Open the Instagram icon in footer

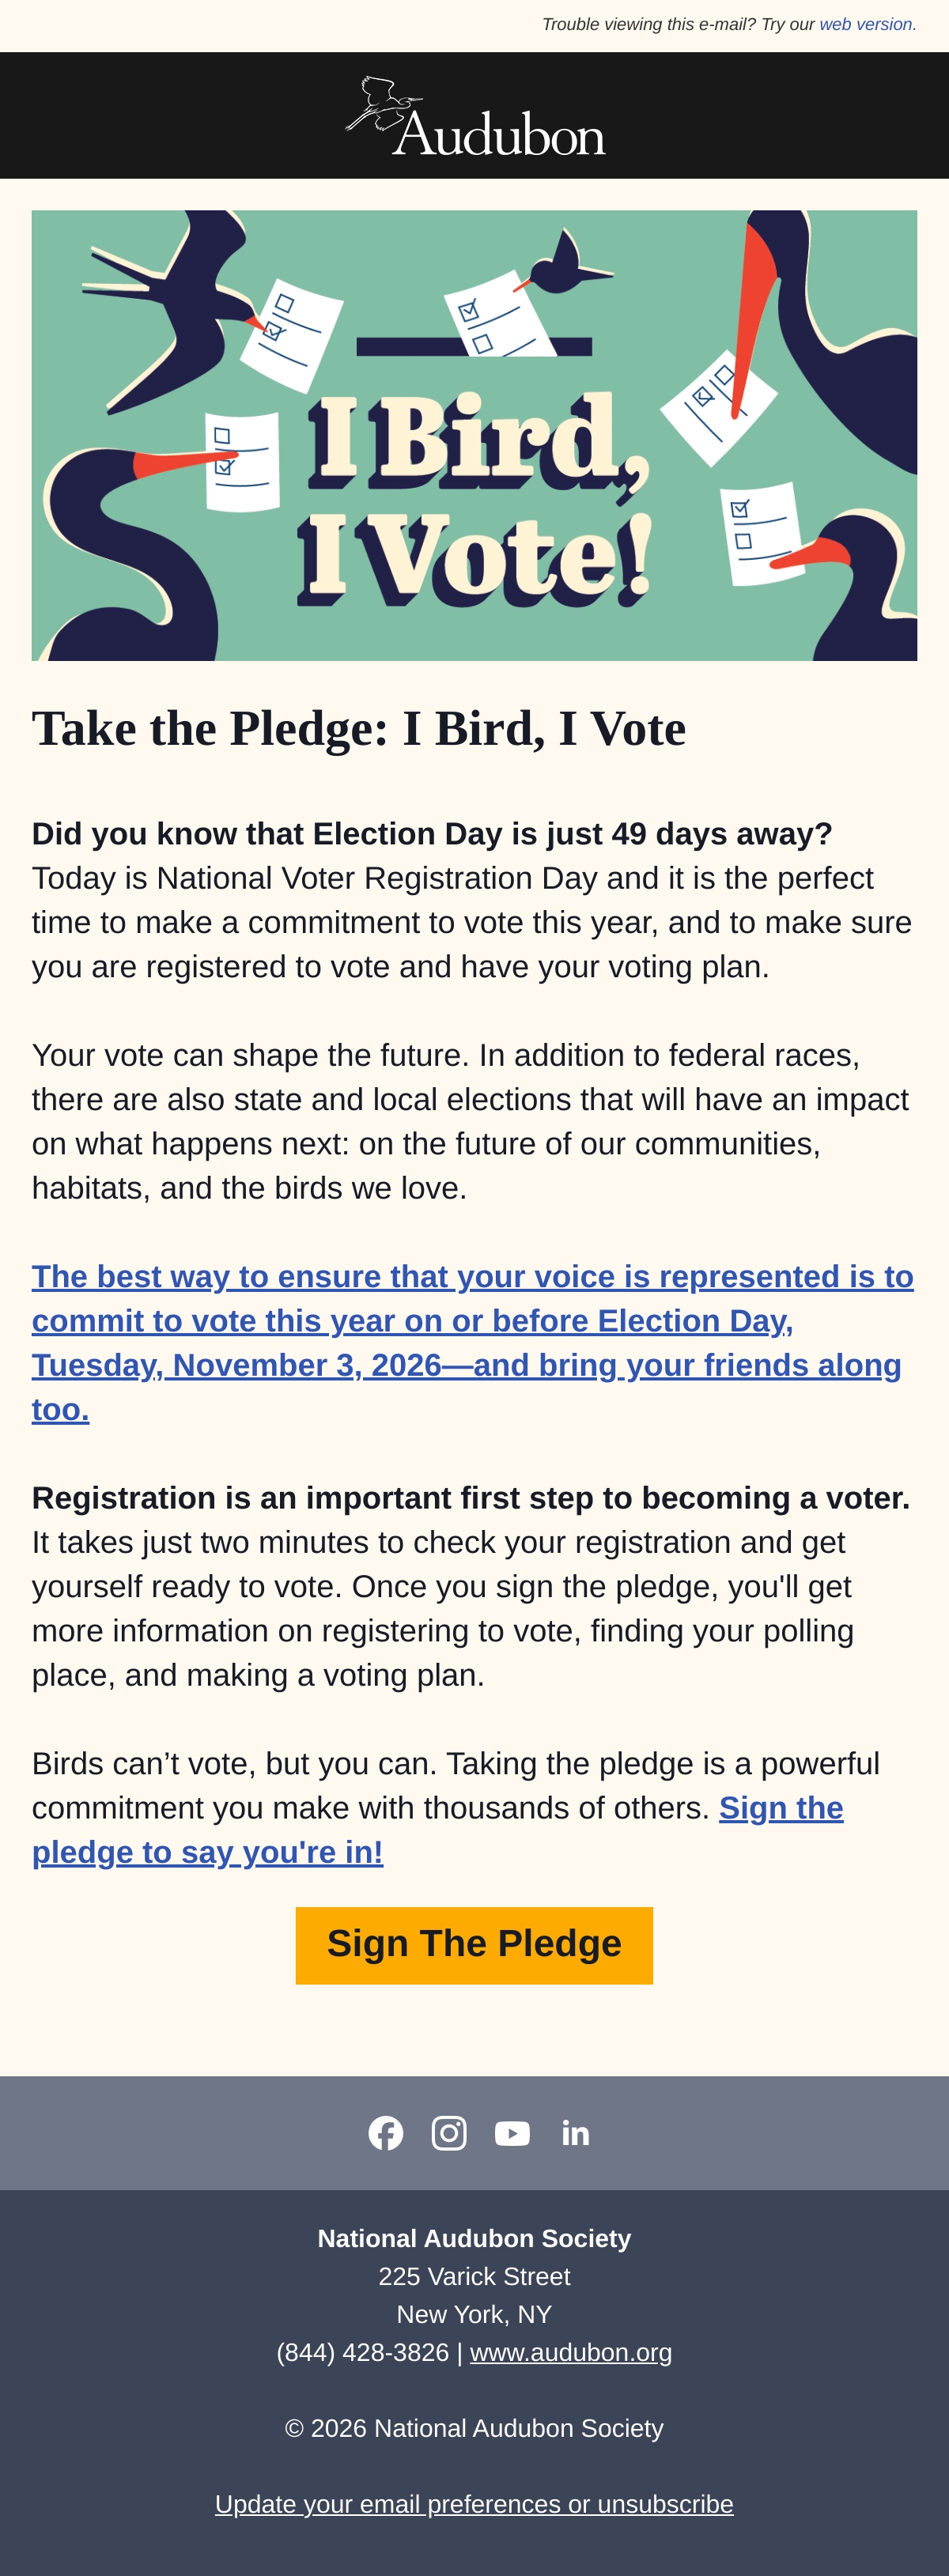449,2133
